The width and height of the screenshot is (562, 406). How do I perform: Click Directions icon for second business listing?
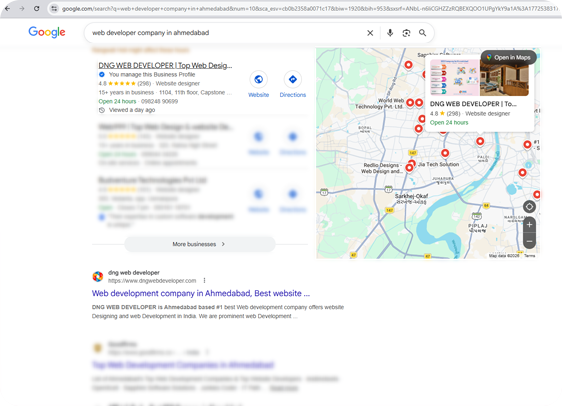point(293,137)
